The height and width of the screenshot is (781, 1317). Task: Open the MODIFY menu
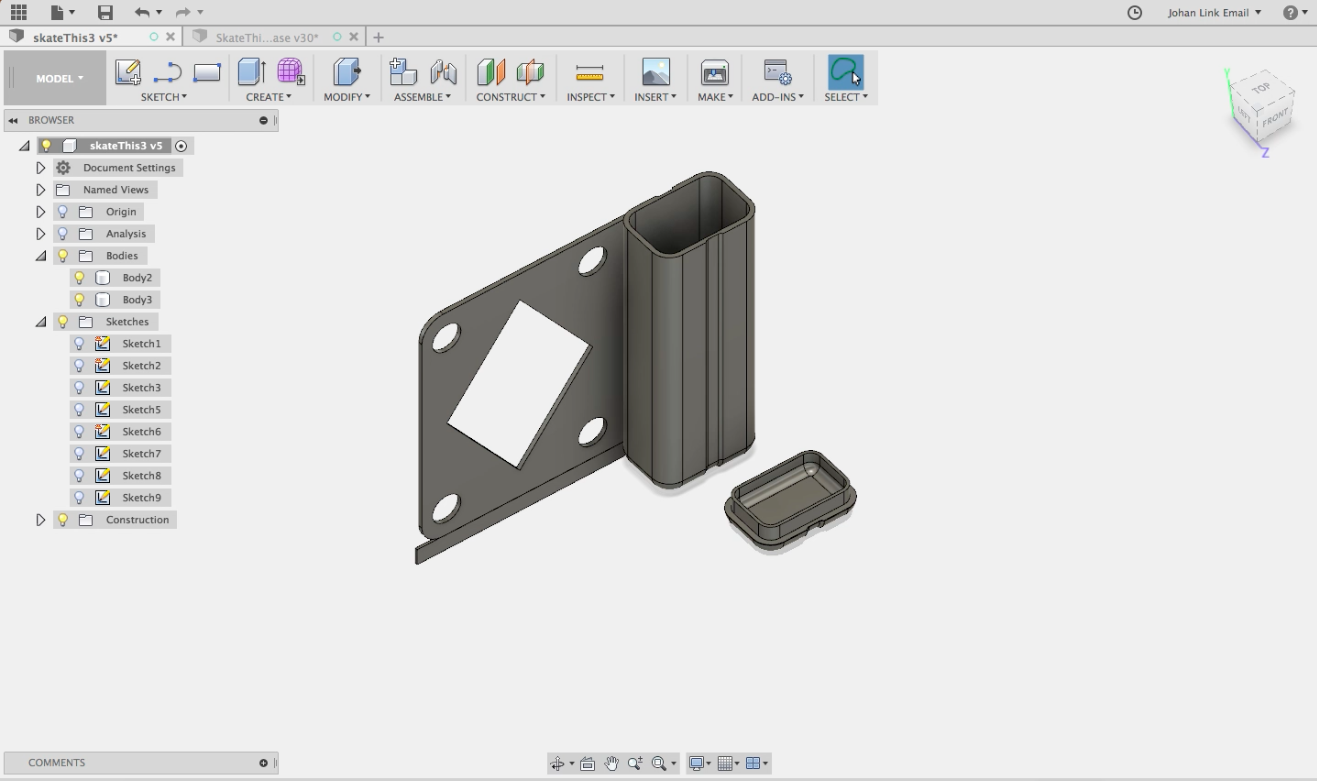(347, 97)
